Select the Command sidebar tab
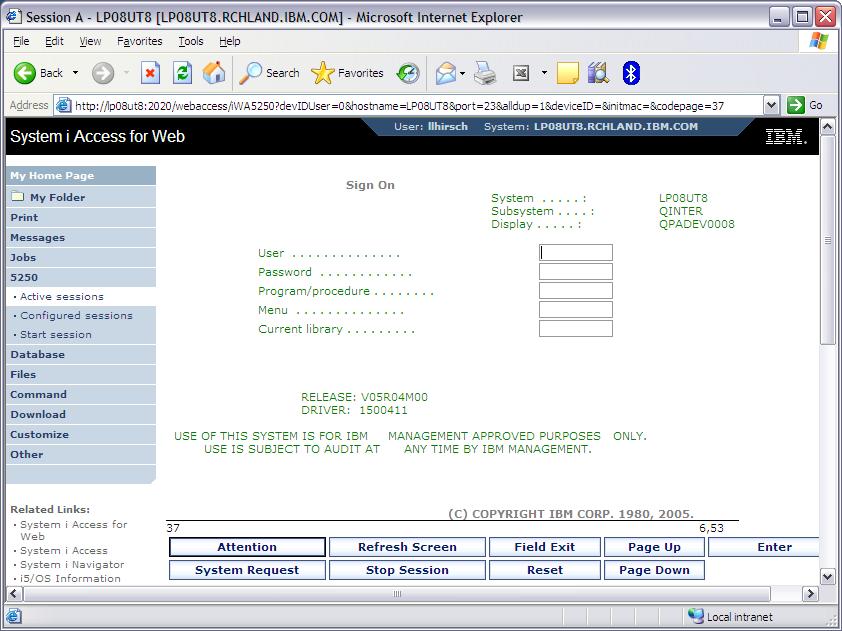This screenshot has width=842, height=631. 81,394
